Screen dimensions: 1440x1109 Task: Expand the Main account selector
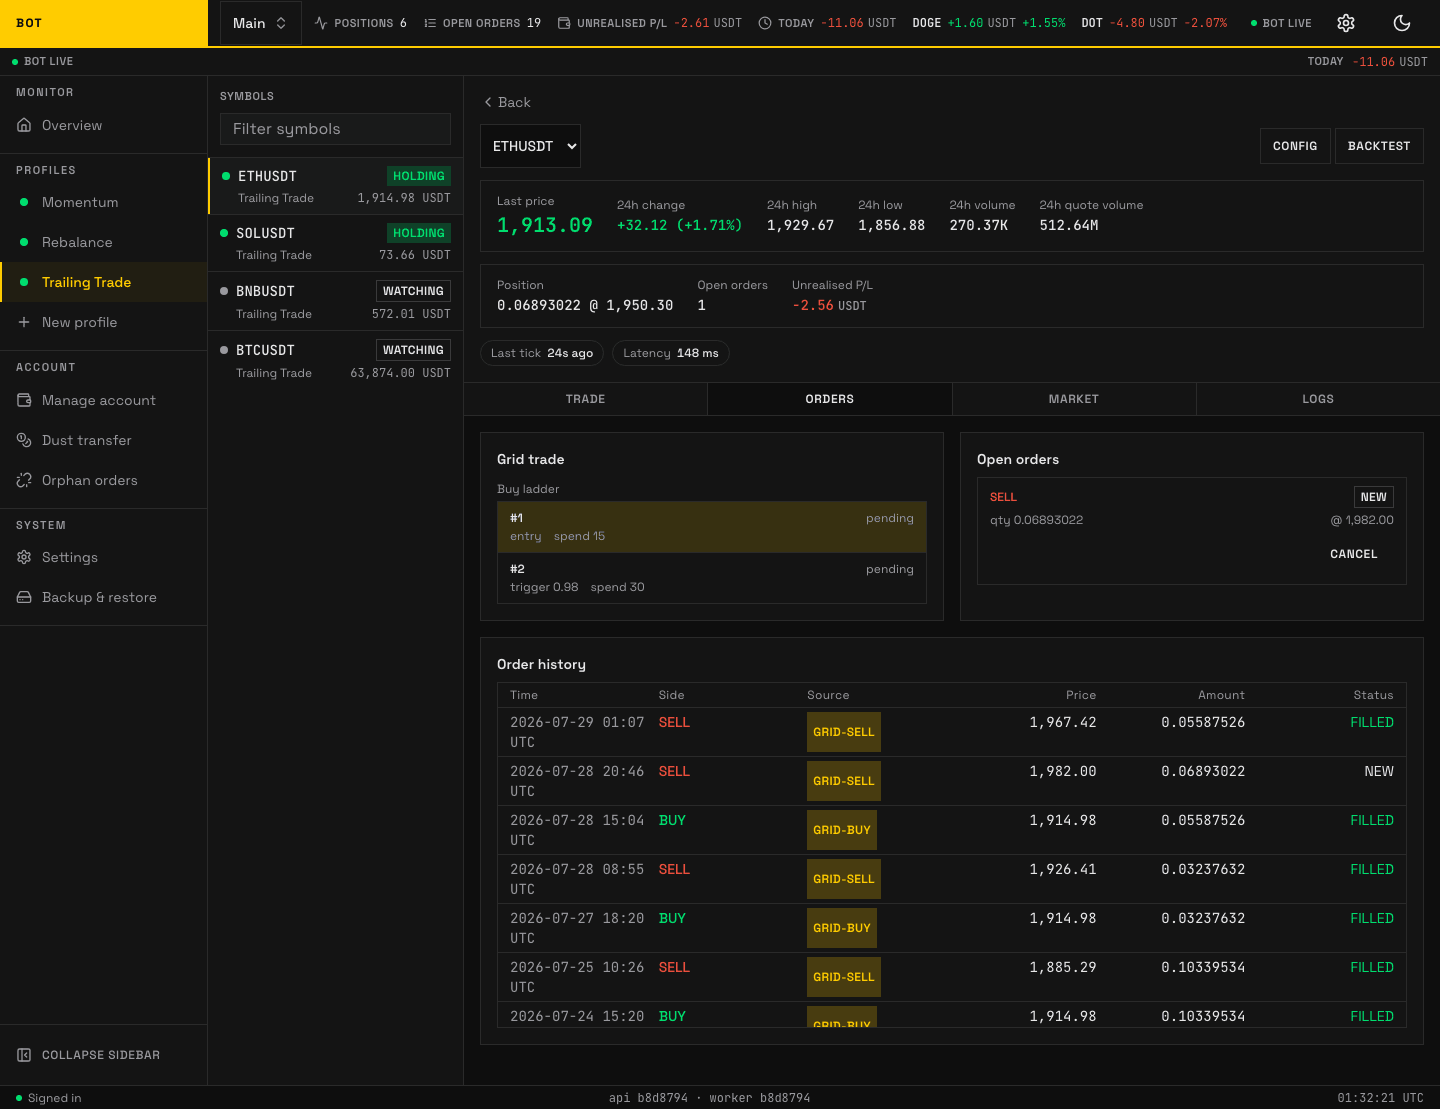tap(260, 23)
